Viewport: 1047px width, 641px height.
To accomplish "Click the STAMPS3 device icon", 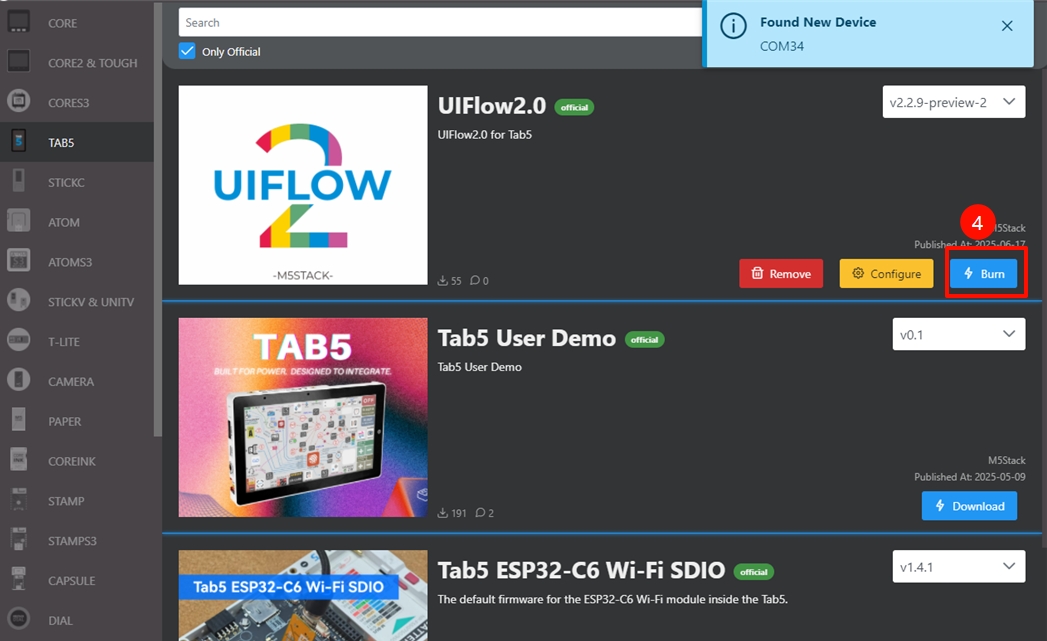I will pyautogui.click(x=19, y=540).
